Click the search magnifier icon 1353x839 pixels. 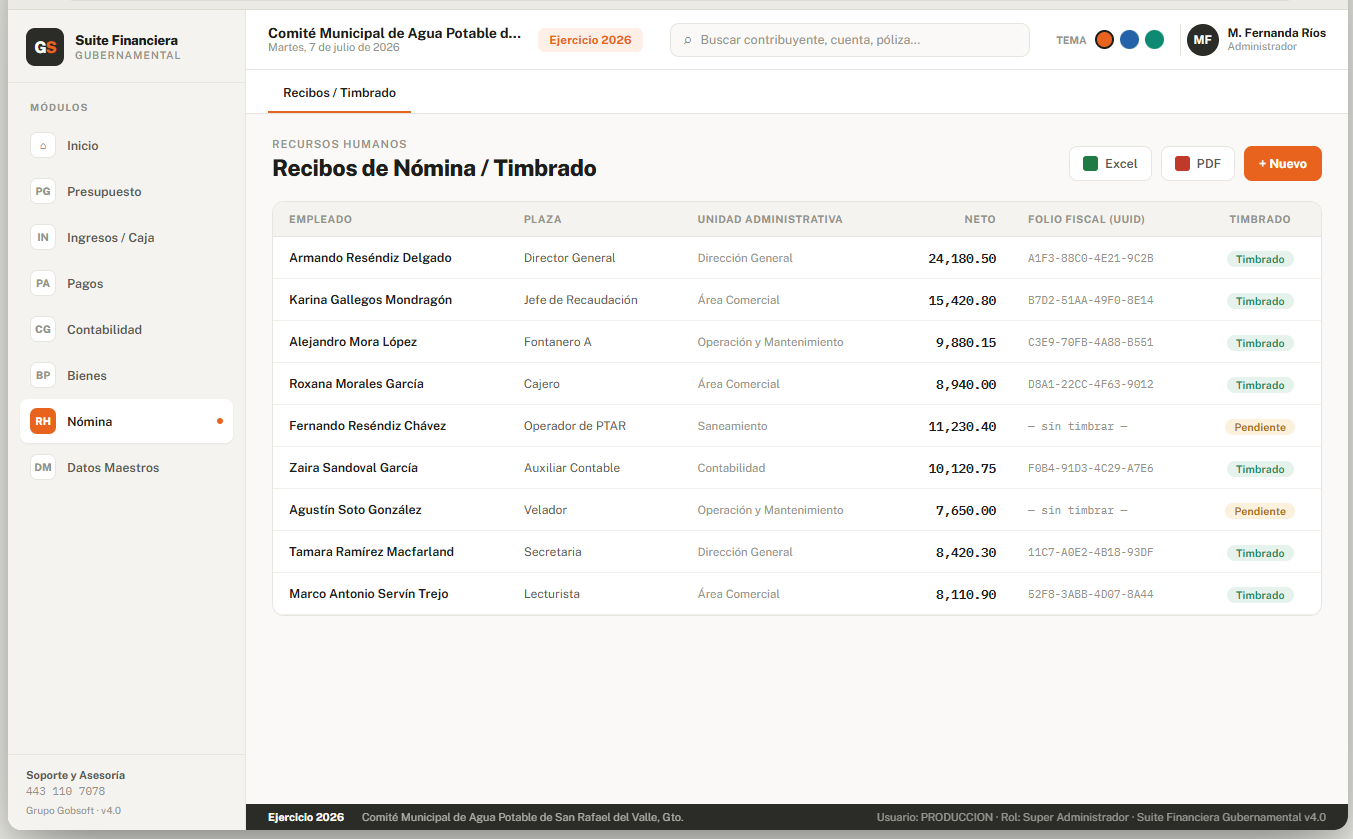[687, 40]
